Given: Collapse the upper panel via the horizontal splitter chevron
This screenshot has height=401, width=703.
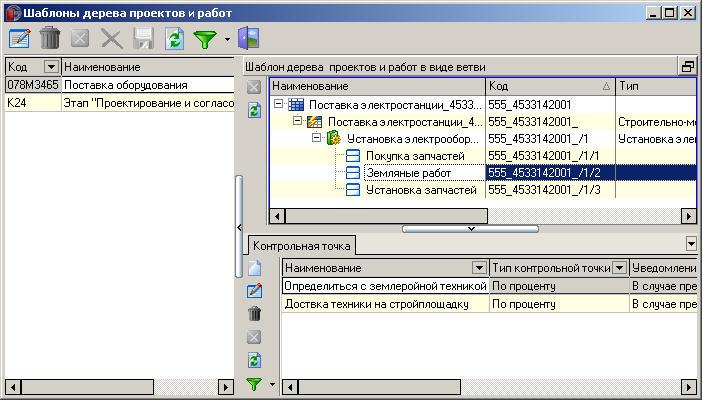Looking at the screenshot, I should tap(471, 229).
